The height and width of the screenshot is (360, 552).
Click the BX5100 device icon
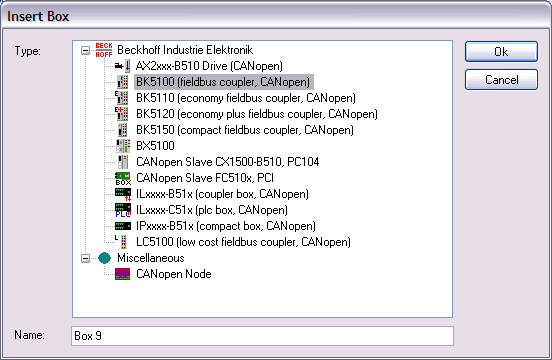(123, 146)
